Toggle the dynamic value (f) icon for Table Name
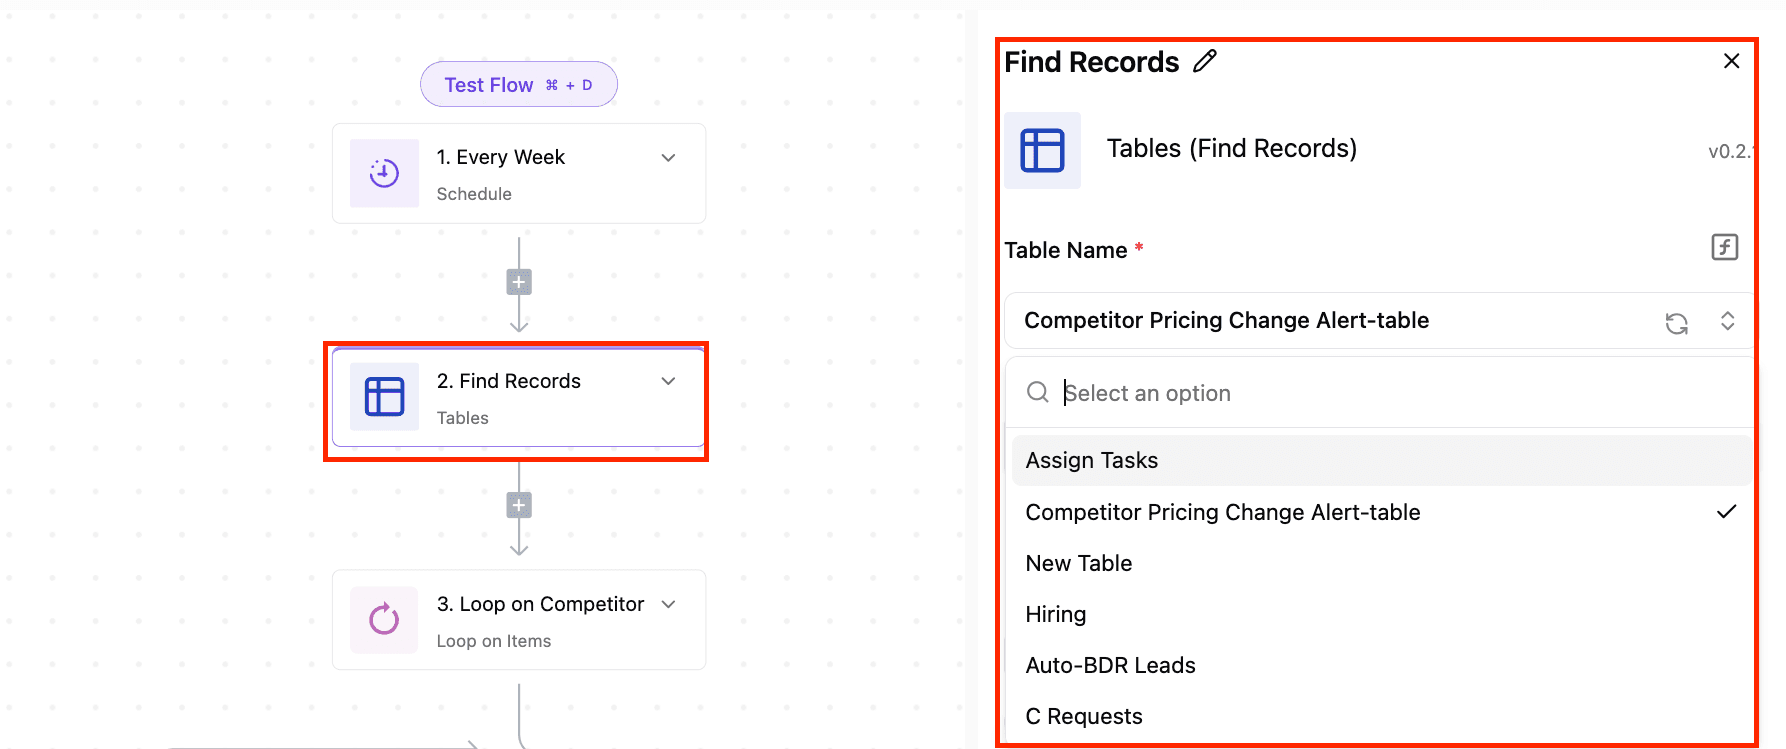The image size is (1786, 749). [x=1724, y=247]
